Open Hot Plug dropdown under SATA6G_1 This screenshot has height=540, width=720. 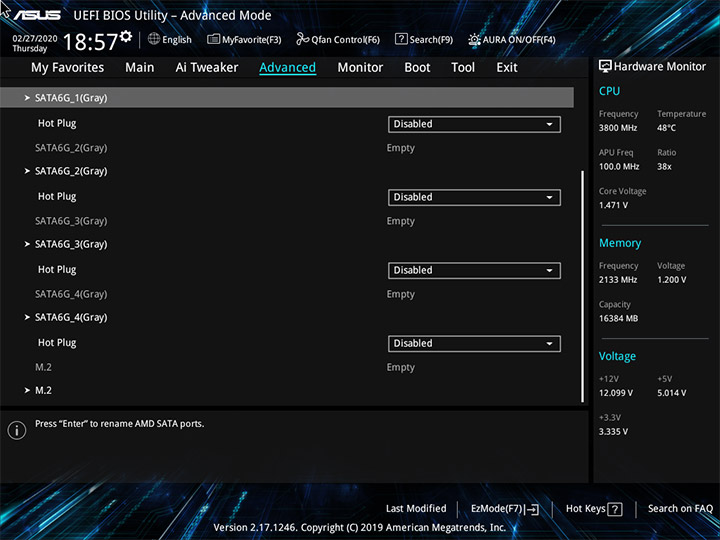(x=474, y=124)
